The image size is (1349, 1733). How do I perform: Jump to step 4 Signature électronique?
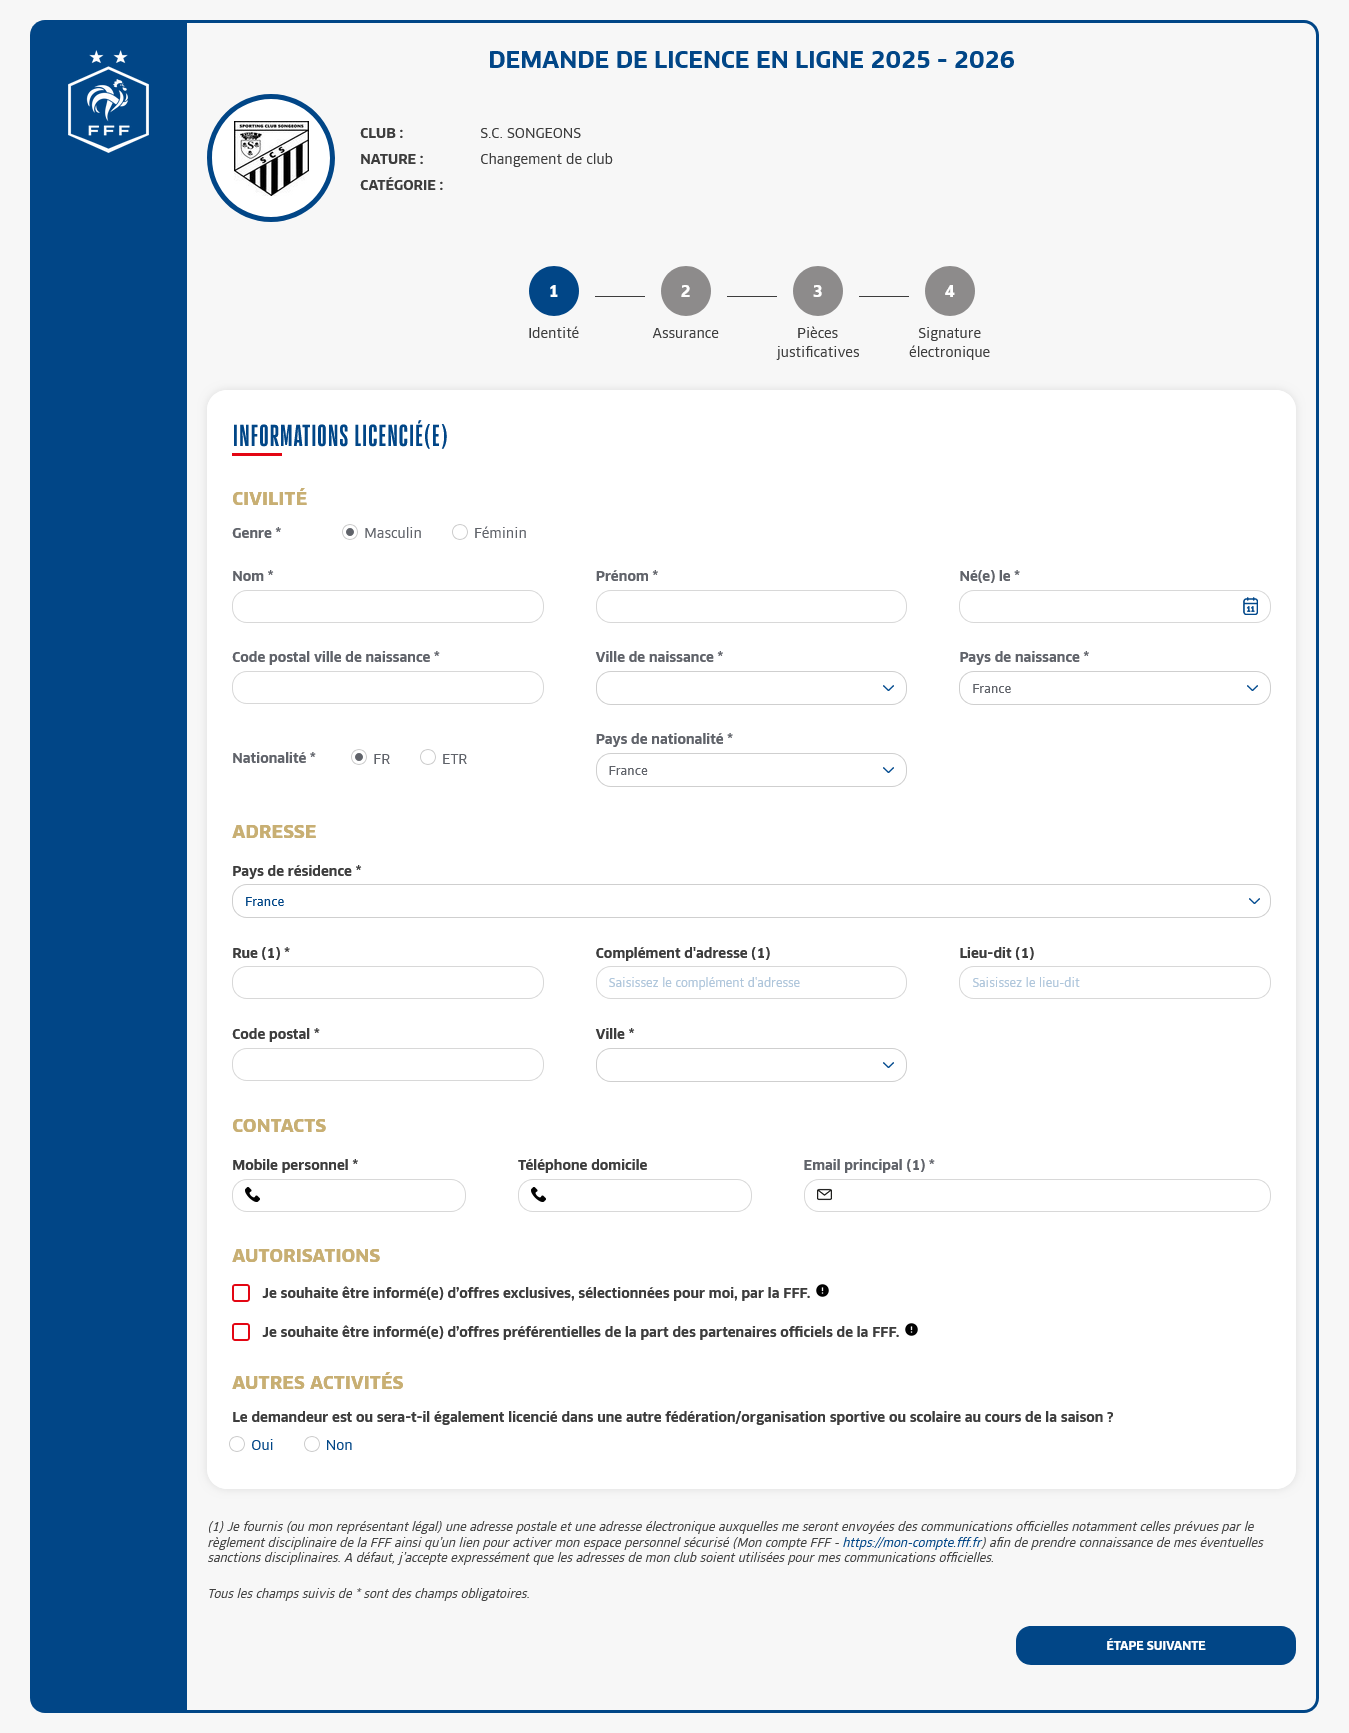pos(949,291)
